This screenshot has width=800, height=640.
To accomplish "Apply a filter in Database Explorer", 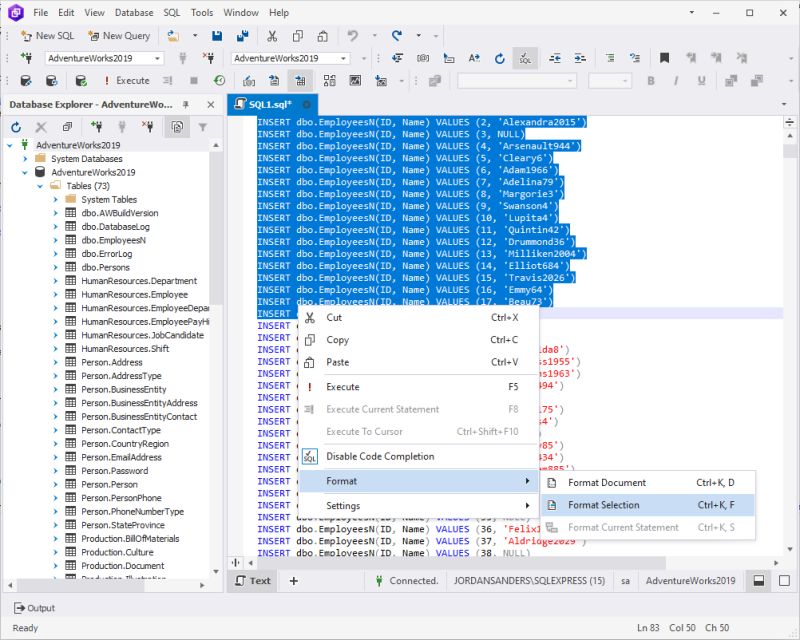I will [203, 126].
